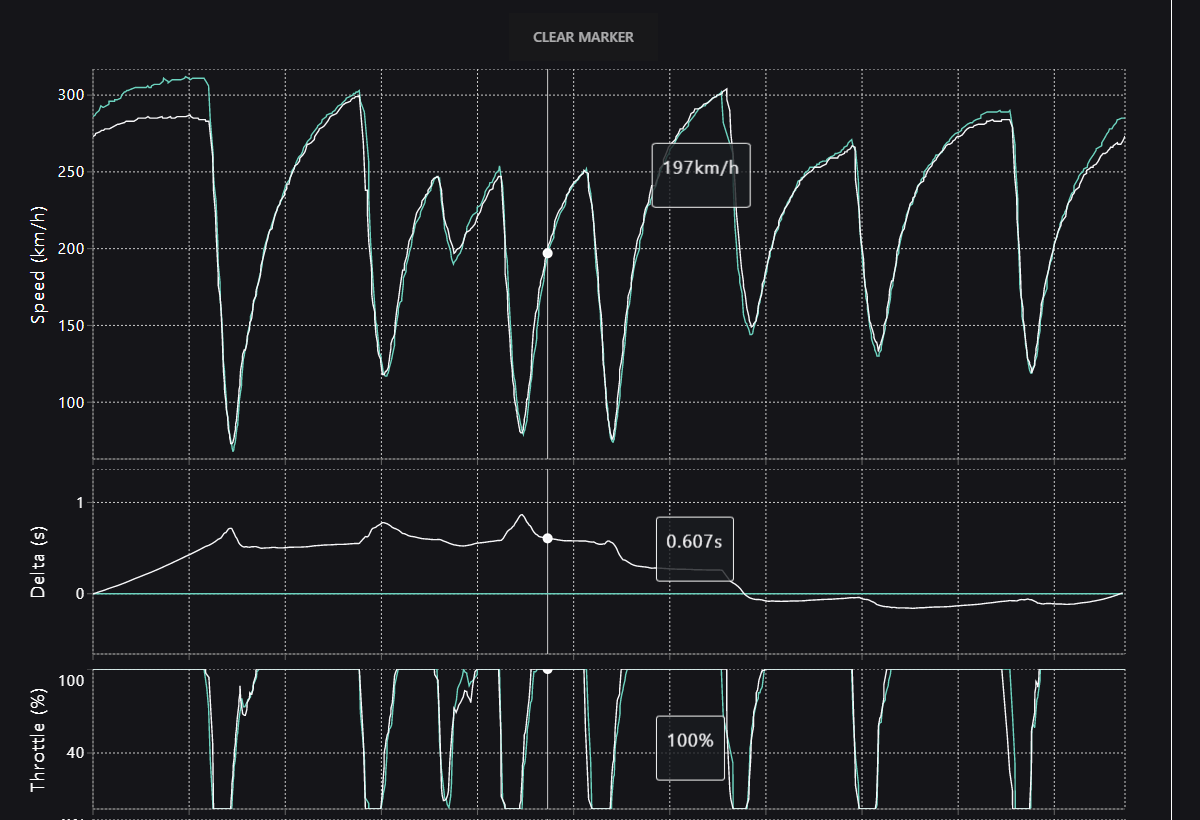
Task: Click the vertical divider right of the charts
Action: (x=1171, y=410)
